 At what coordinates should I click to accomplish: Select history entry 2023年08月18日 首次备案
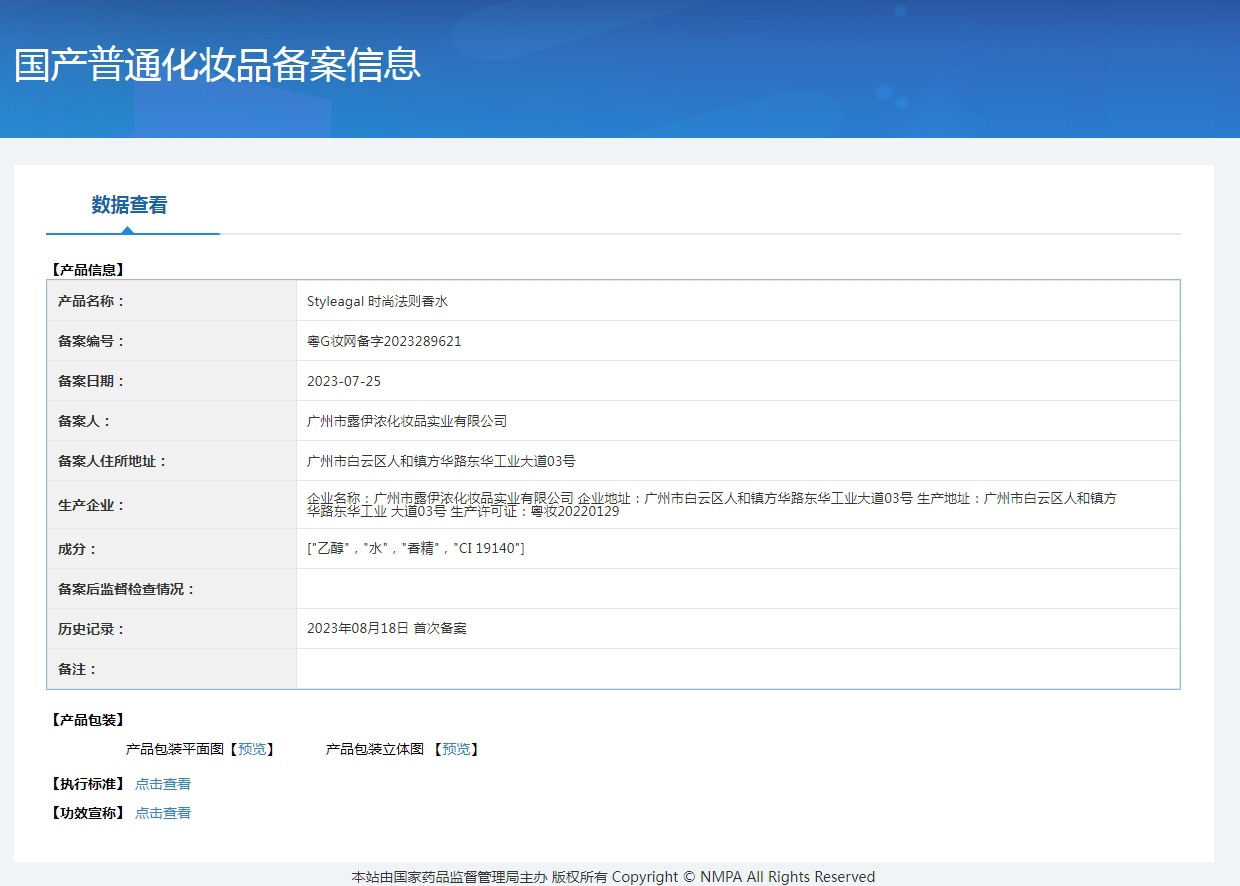[x=387, y=629]
